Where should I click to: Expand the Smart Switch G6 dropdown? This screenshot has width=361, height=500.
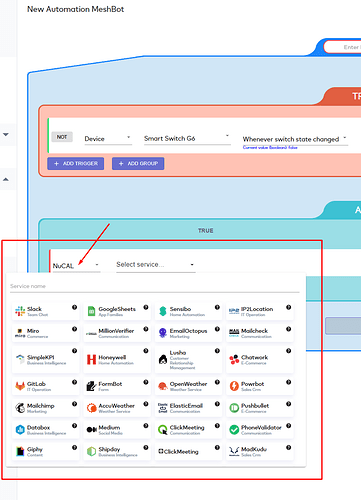coord(187,138)
